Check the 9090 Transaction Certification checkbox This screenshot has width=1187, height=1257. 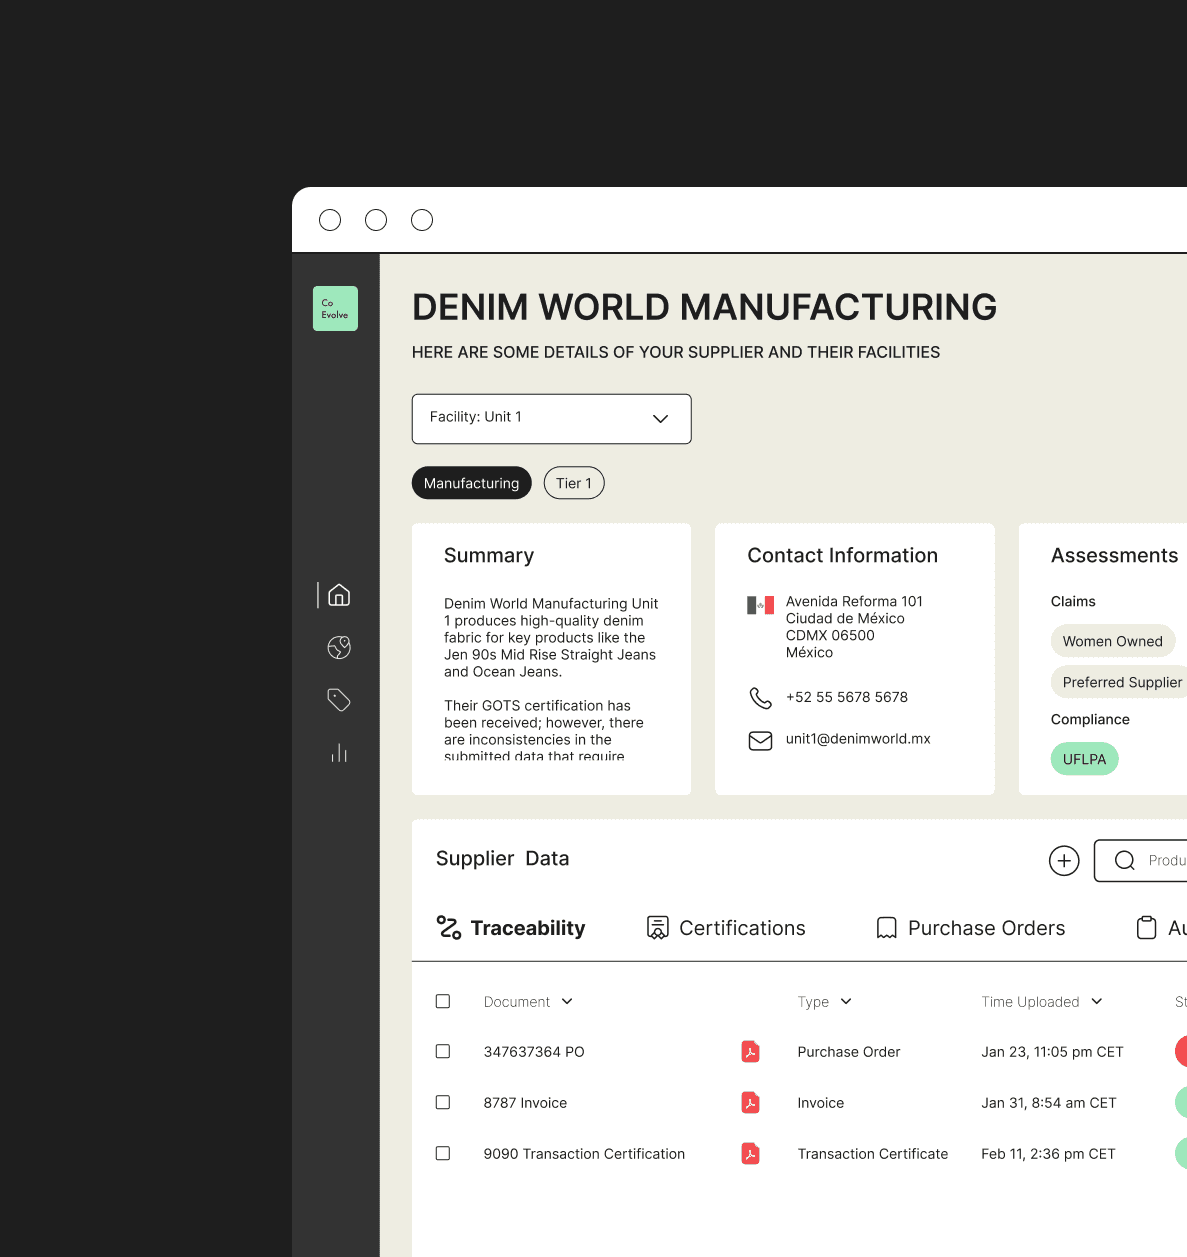pos(443,1153)
